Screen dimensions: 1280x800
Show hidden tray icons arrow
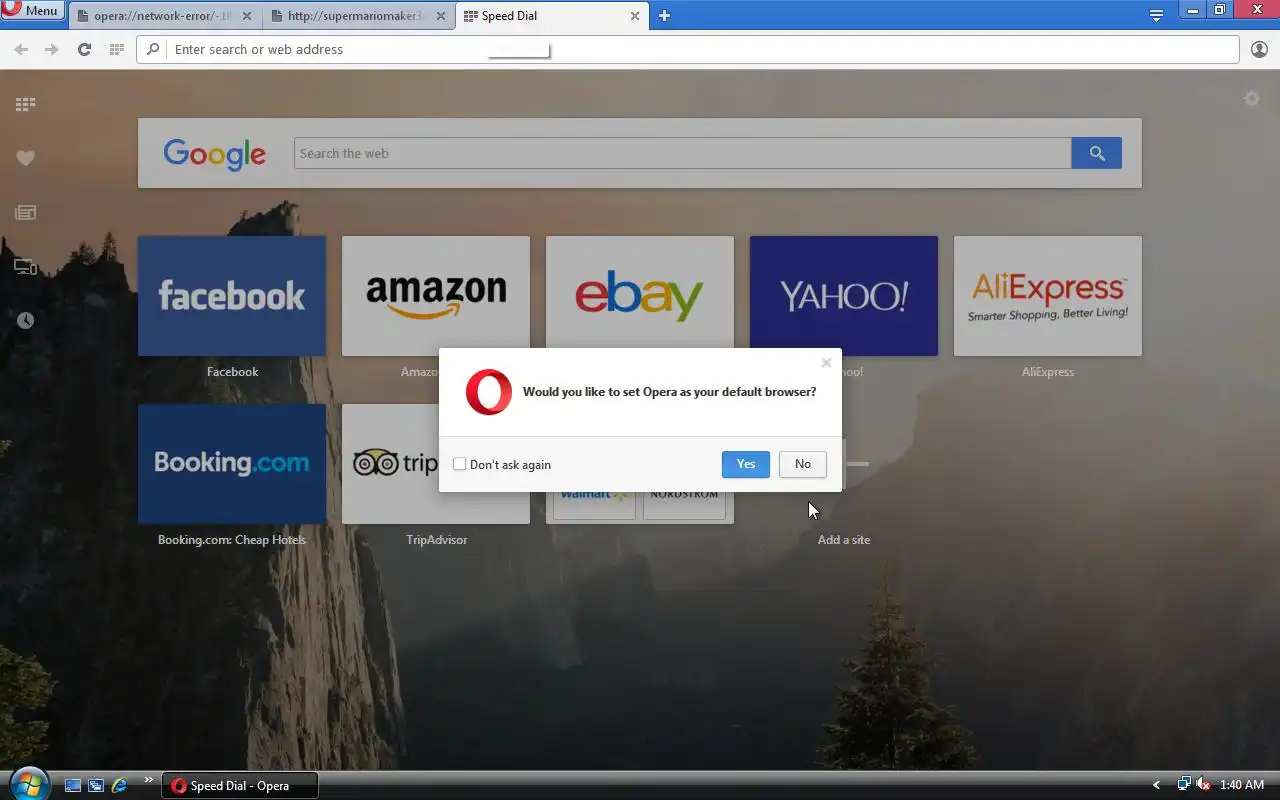(x=1157, y=786)
